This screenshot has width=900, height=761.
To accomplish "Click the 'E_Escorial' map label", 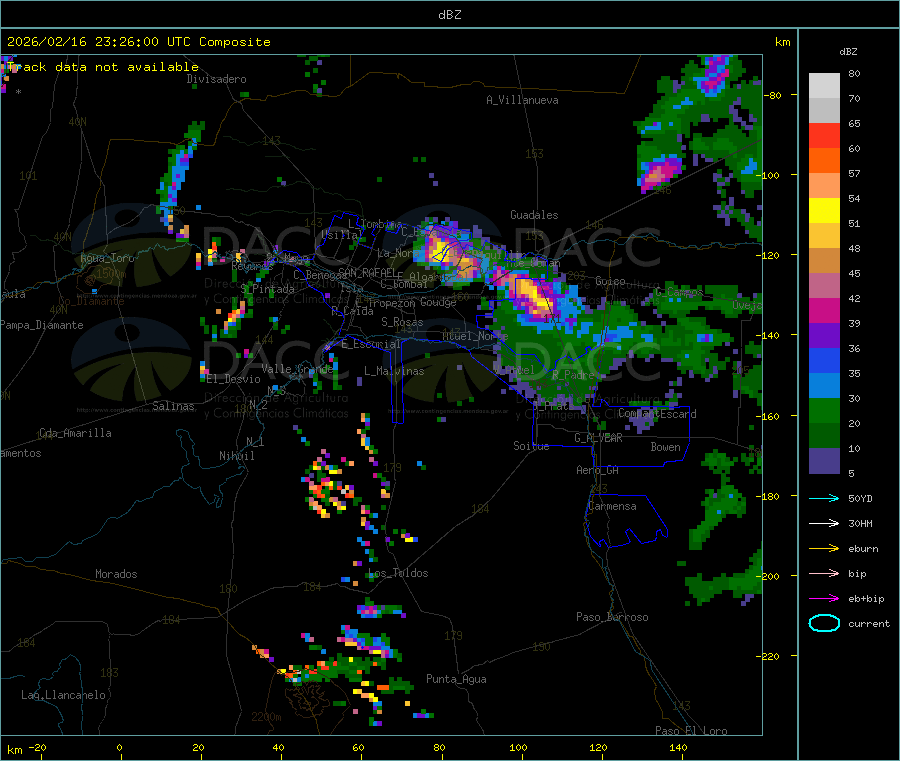I will tap(371, 344).
